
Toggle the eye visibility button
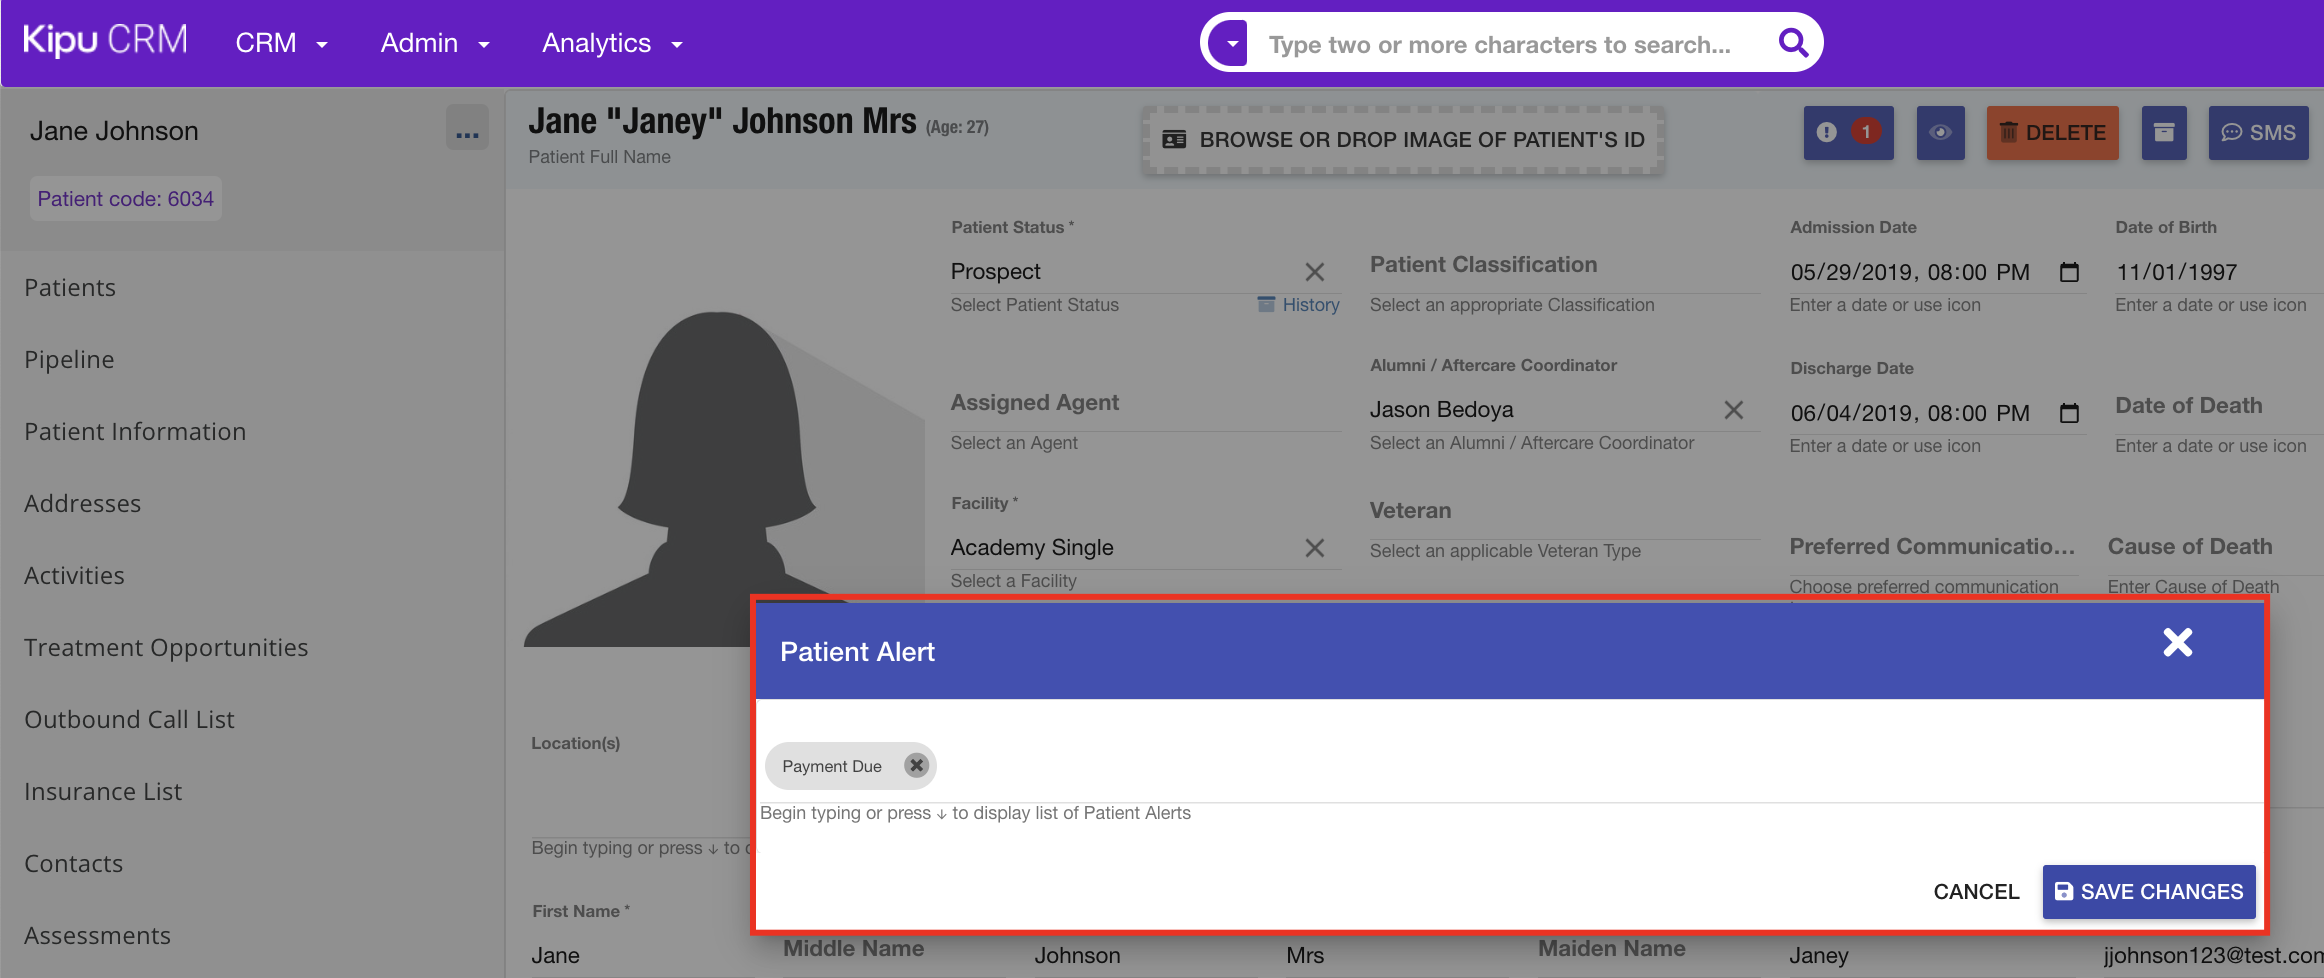tap(1940, 133)
